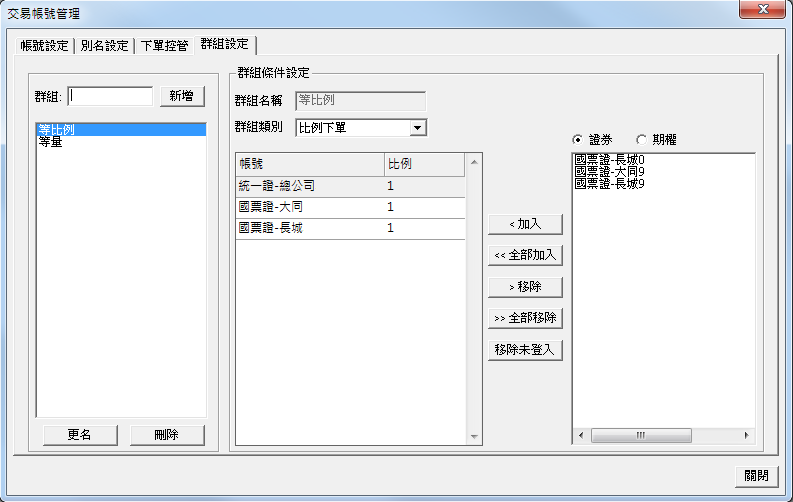Switch to the 帳號設定 tab
The image size is (793, 502).
click(x=45, y=46)
